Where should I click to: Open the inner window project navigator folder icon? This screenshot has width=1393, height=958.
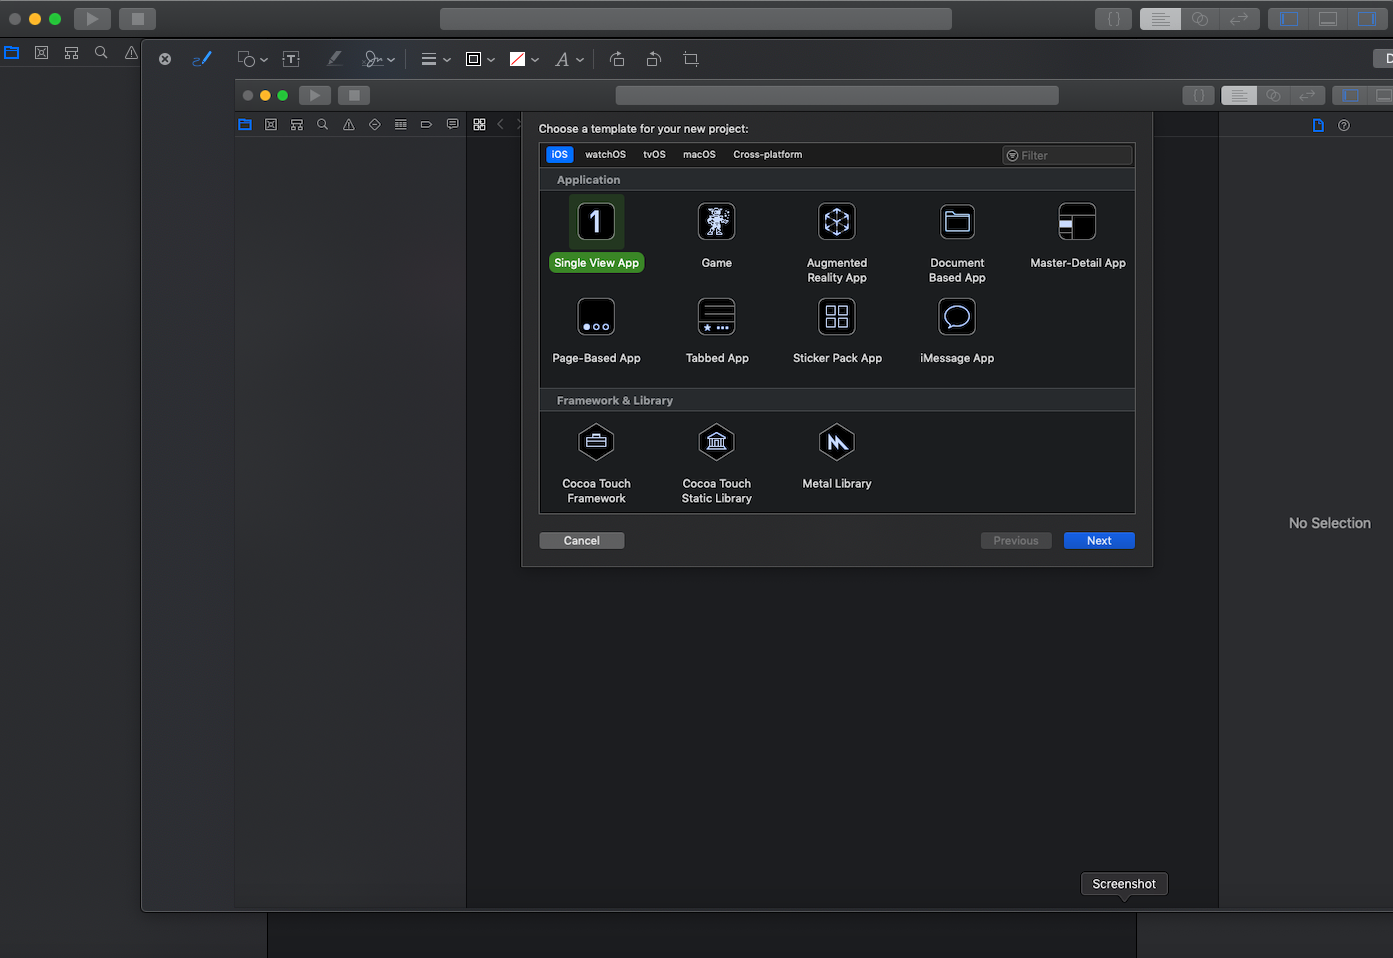click(x=245, y=125)
